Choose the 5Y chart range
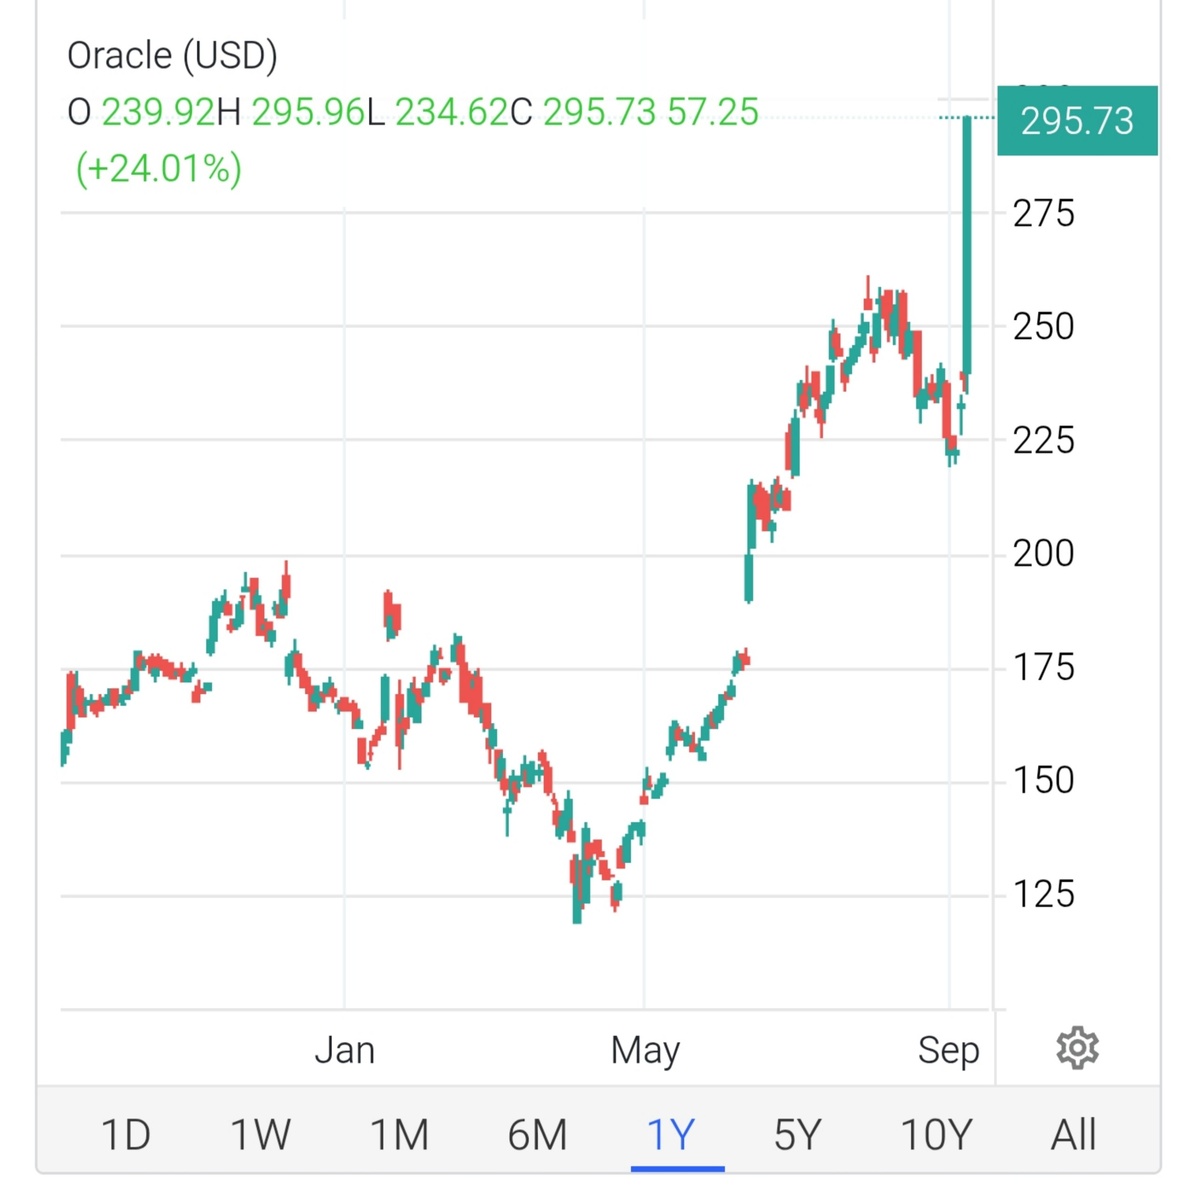This screenshot has height=1200, width=1197. [797, 1135]
